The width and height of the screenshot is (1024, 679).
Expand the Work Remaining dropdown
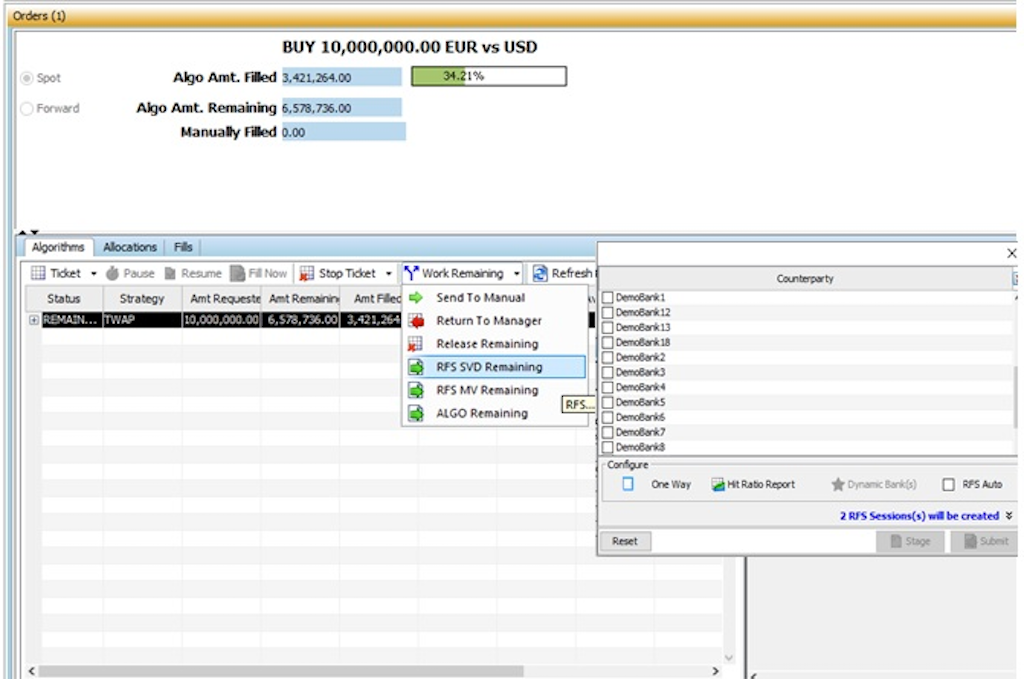(517, 273)
